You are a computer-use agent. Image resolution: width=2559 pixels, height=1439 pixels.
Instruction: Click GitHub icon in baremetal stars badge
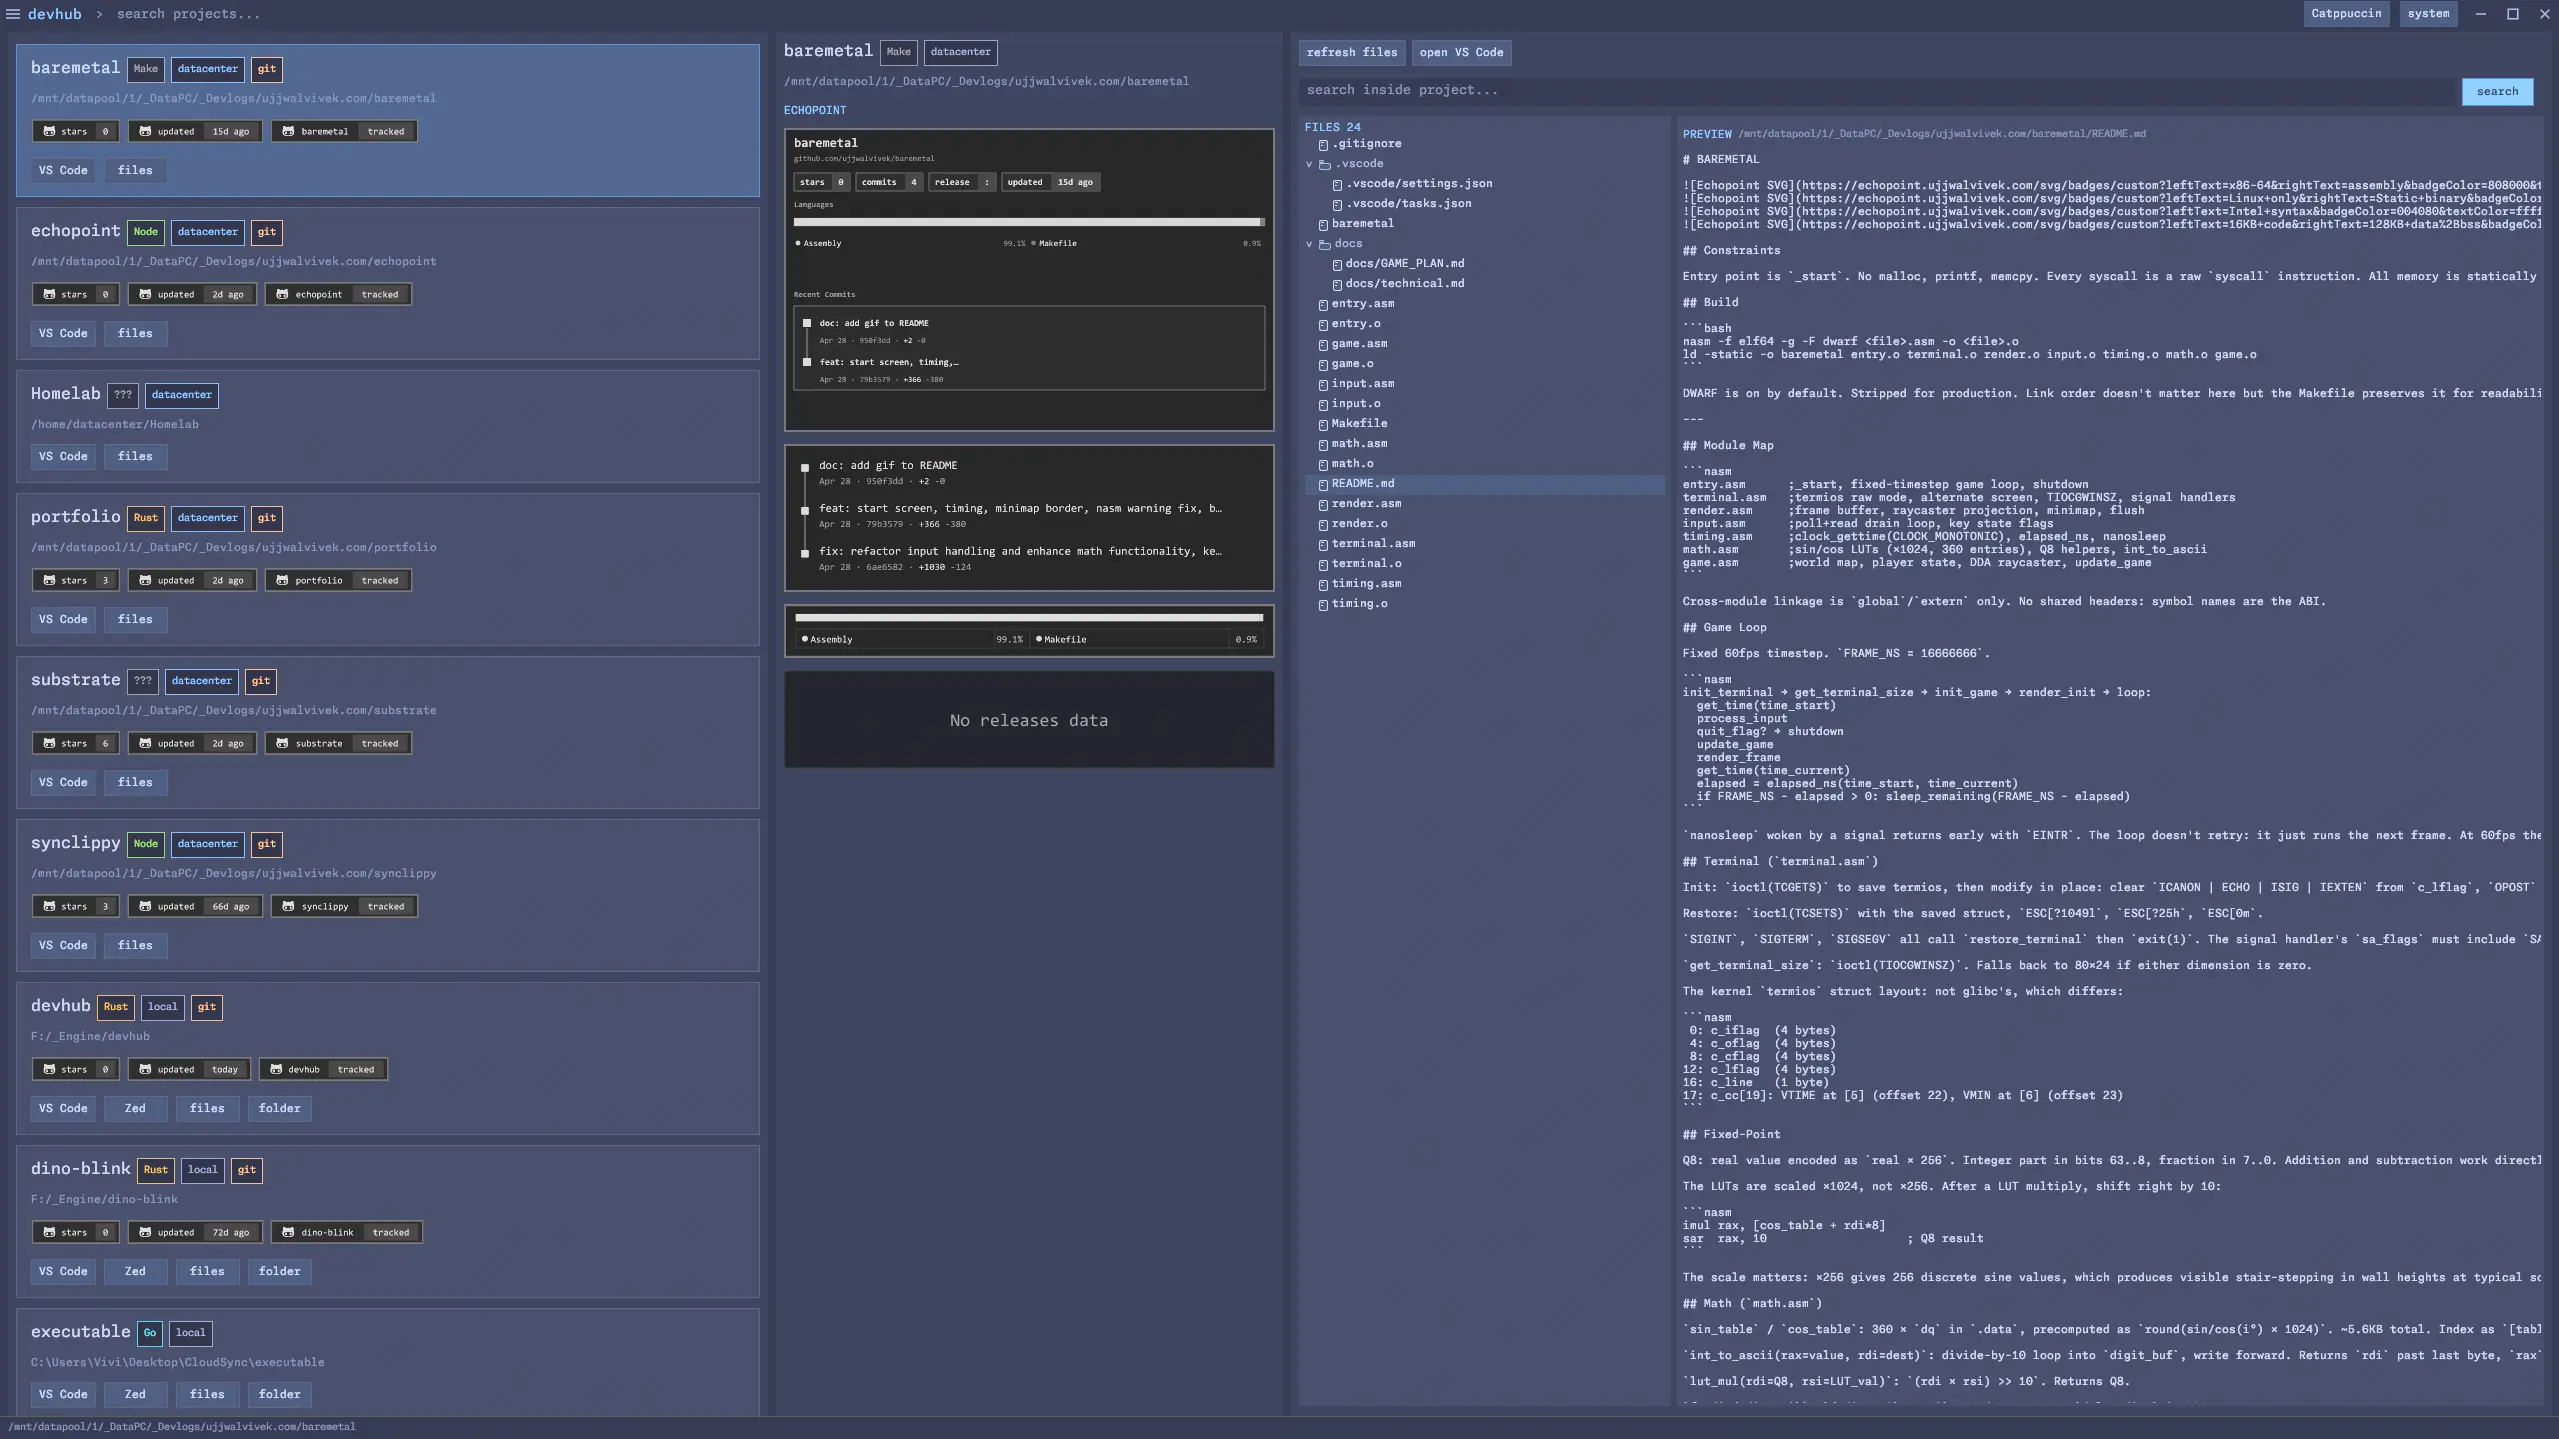point(49,131)
